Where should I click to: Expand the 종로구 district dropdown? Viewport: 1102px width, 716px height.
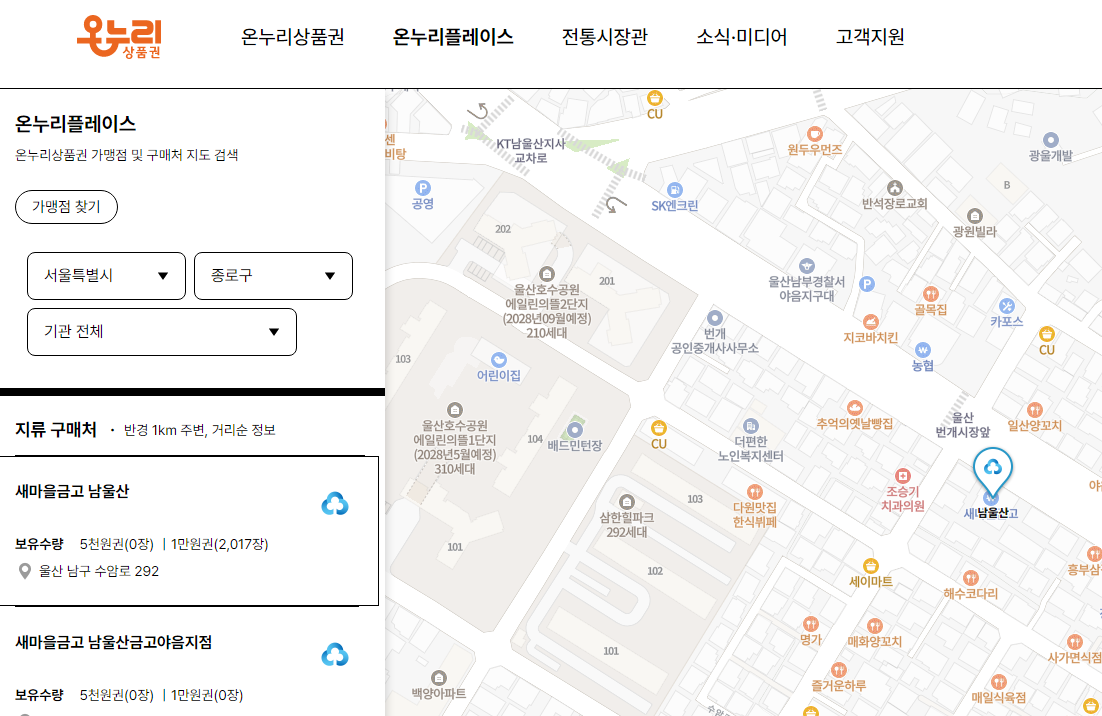coord(273,275)
